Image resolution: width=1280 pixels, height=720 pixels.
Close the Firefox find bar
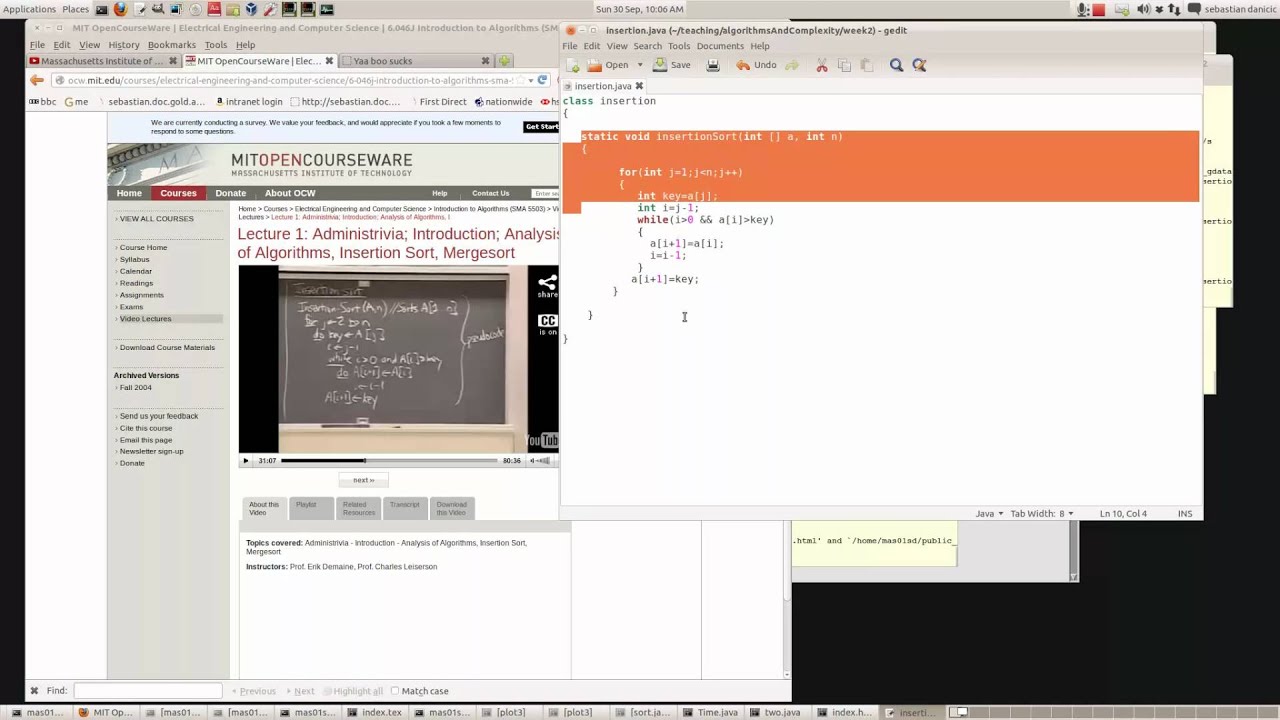point(34,691)
